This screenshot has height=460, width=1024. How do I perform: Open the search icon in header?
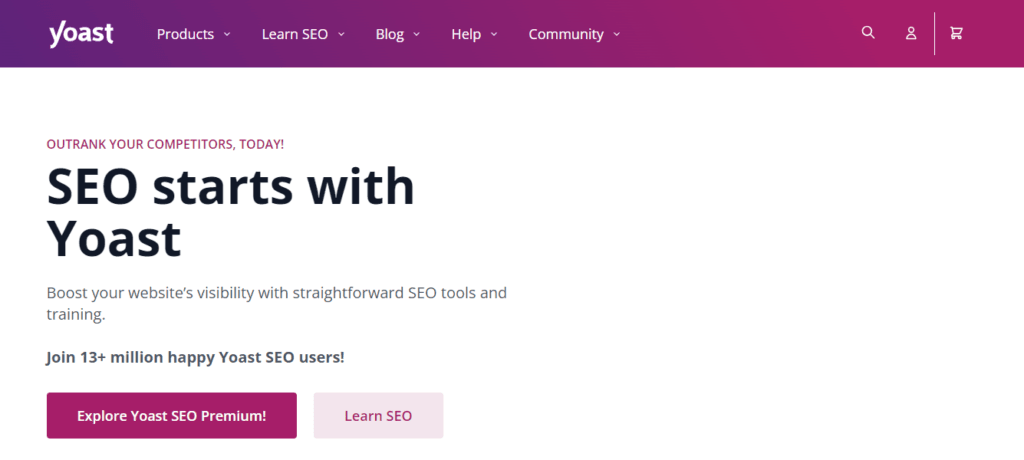868,33
